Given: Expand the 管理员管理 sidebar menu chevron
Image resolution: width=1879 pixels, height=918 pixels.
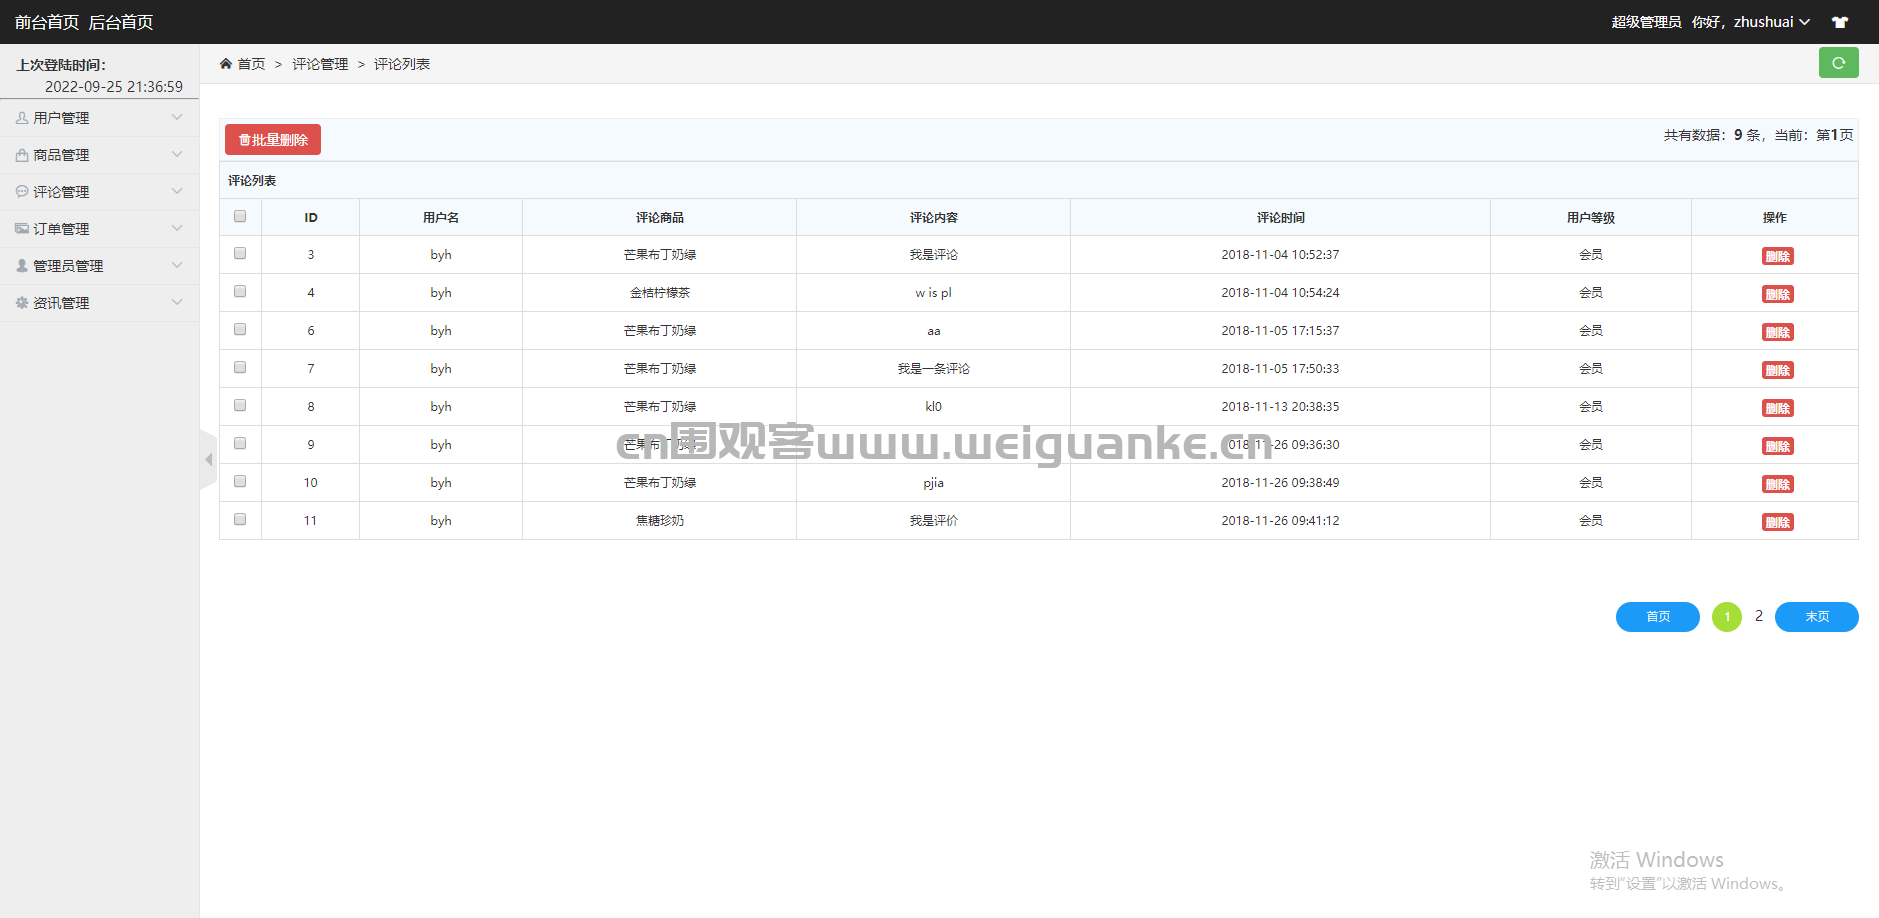Looking at the screenshot, I should pos(177,265).
